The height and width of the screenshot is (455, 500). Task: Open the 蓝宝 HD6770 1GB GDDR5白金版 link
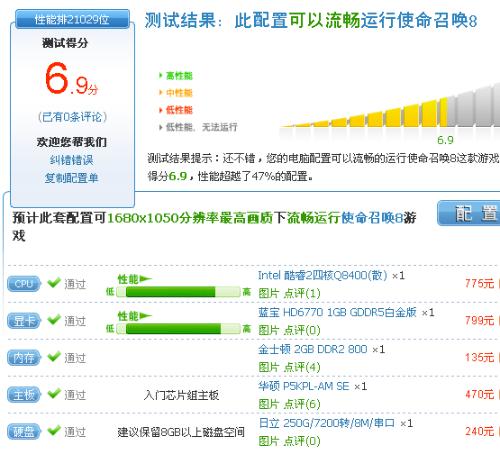click(337, 313)
